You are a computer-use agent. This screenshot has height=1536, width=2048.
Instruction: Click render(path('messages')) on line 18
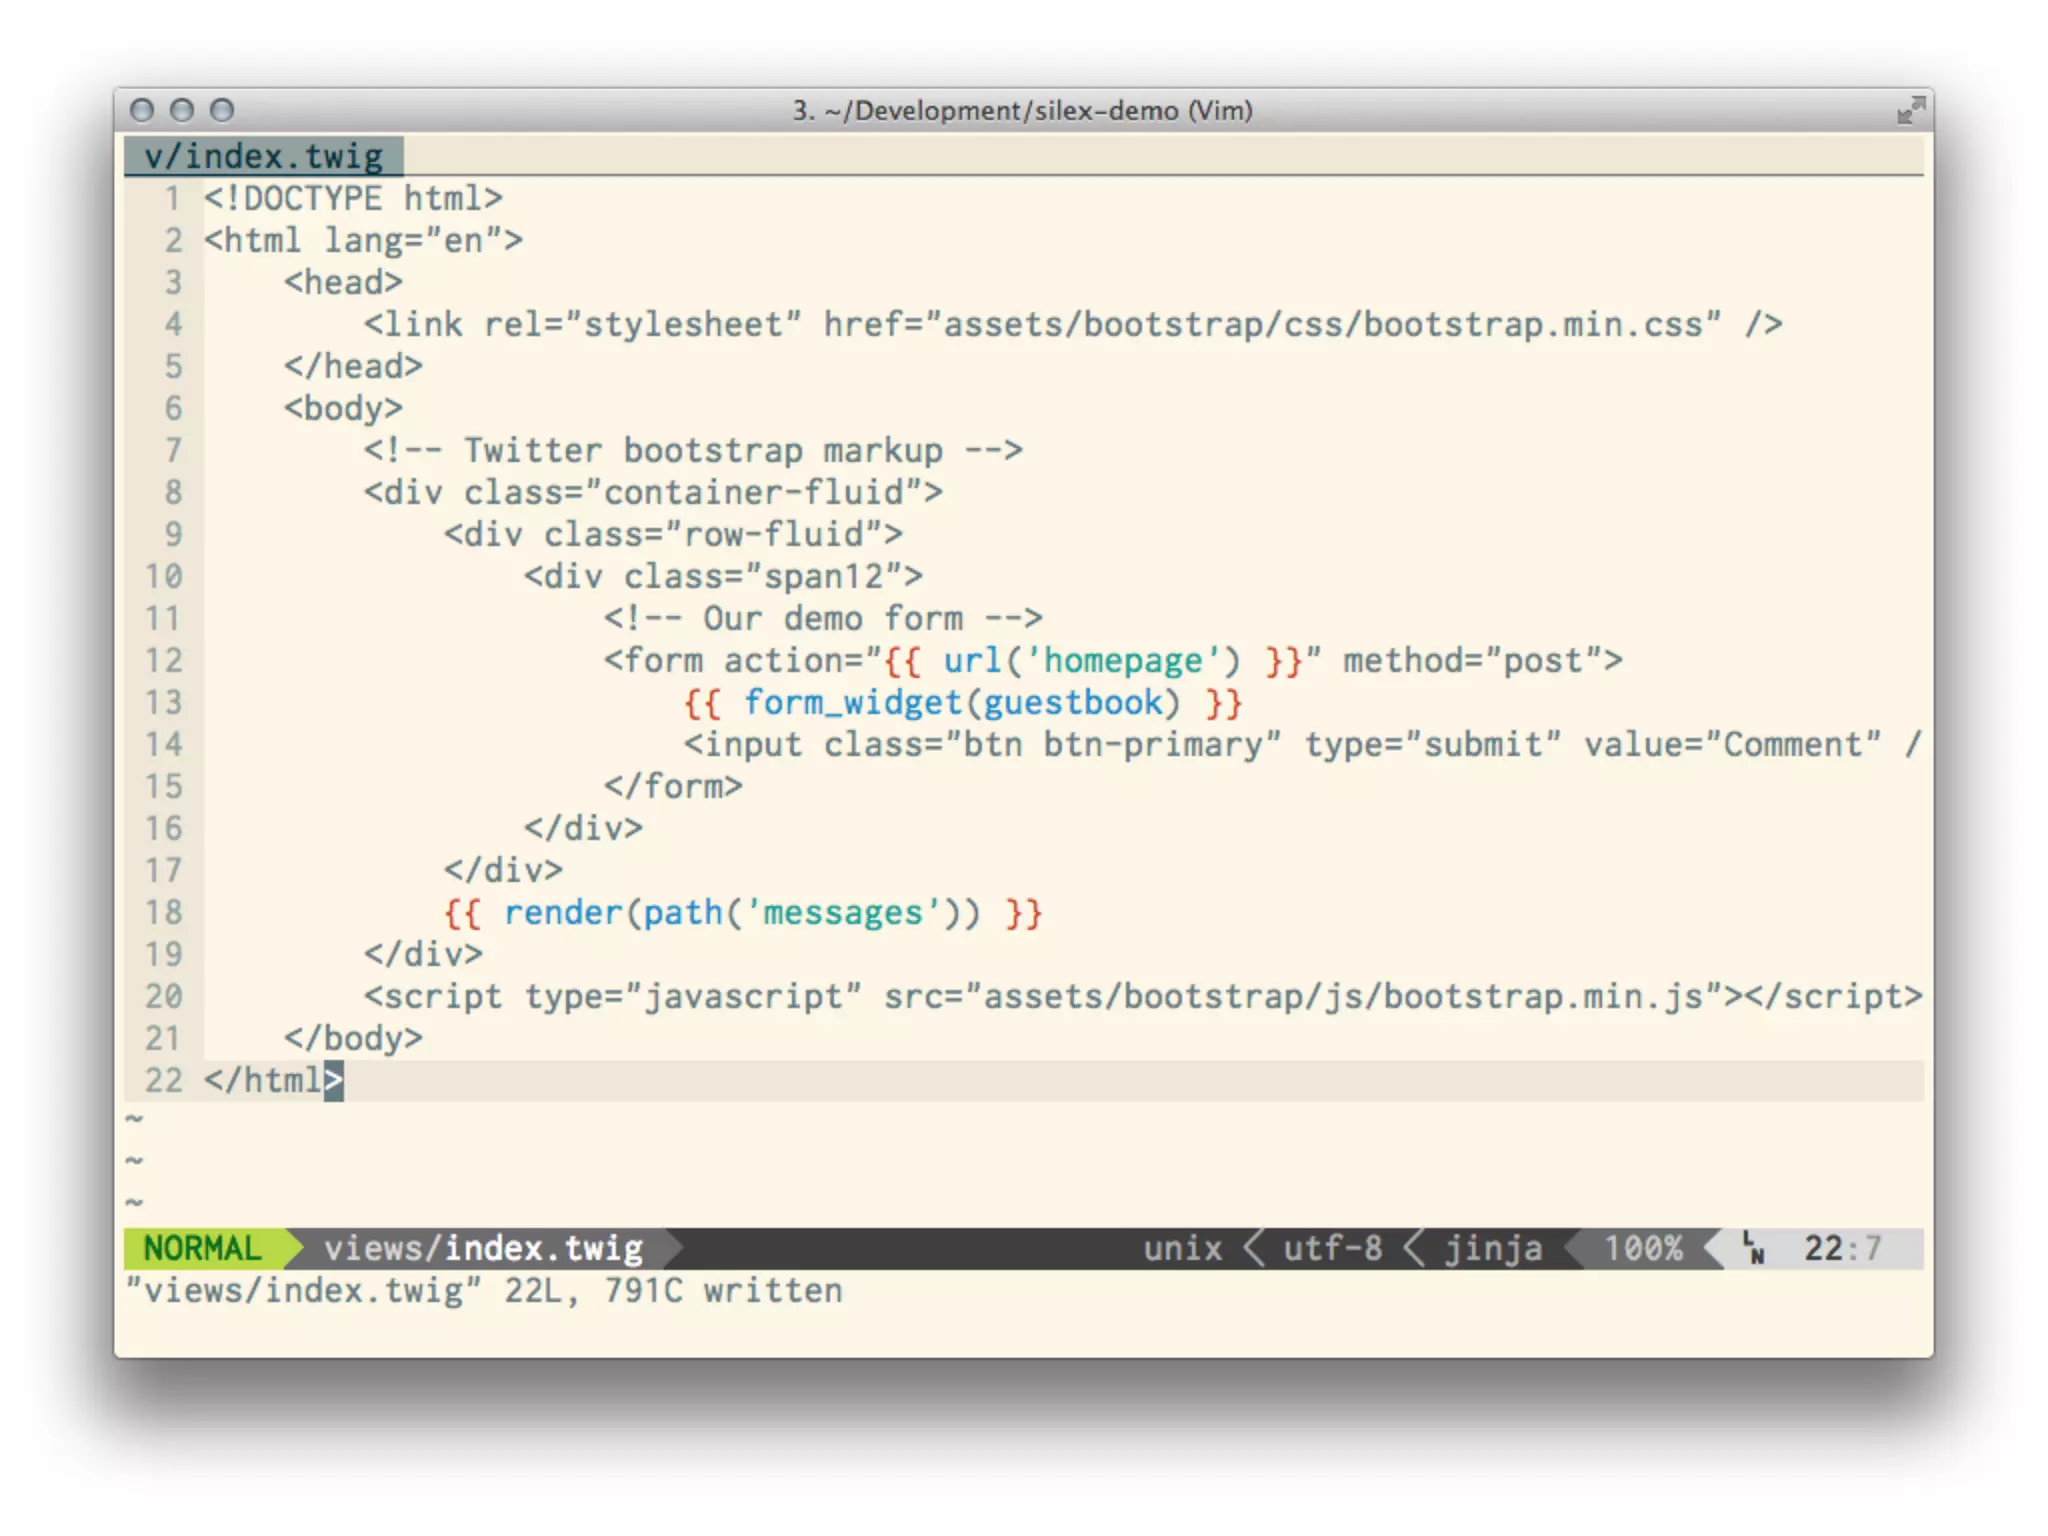coord(742,913)
